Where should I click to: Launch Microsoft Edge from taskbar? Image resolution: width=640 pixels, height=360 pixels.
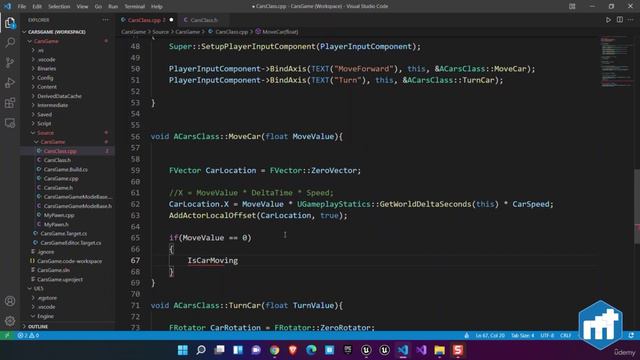(311, 350)
